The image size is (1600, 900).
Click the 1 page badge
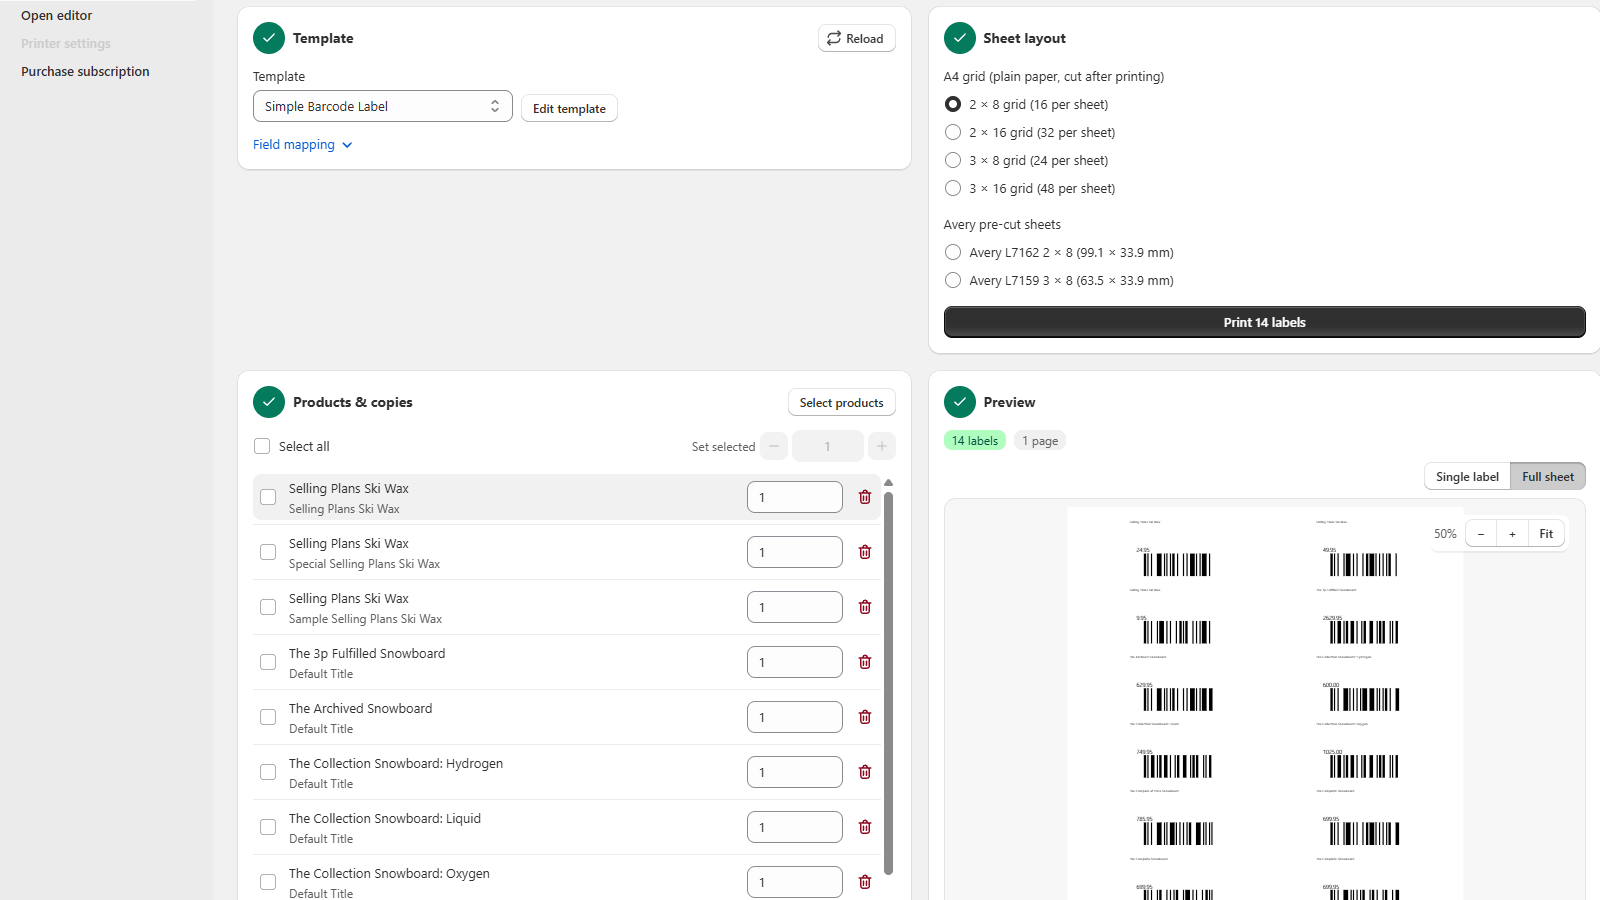click(1040, 441)
